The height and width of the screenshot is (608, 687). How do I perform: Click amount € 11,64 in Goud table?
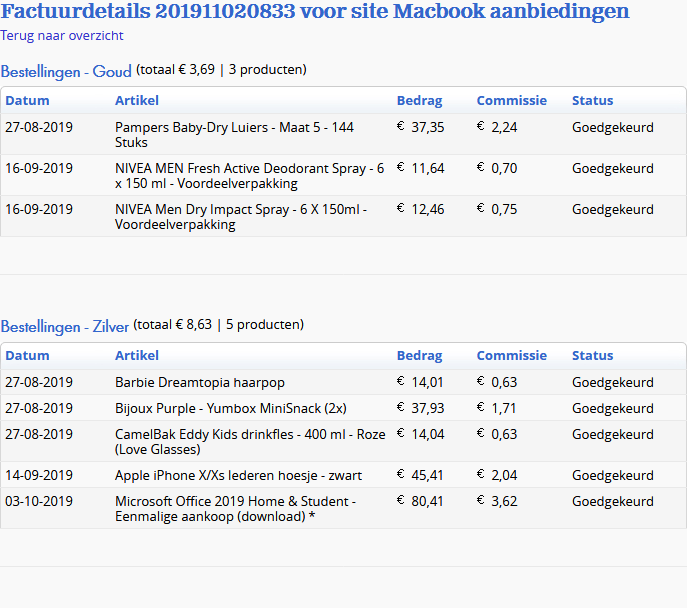pos(421,168)
